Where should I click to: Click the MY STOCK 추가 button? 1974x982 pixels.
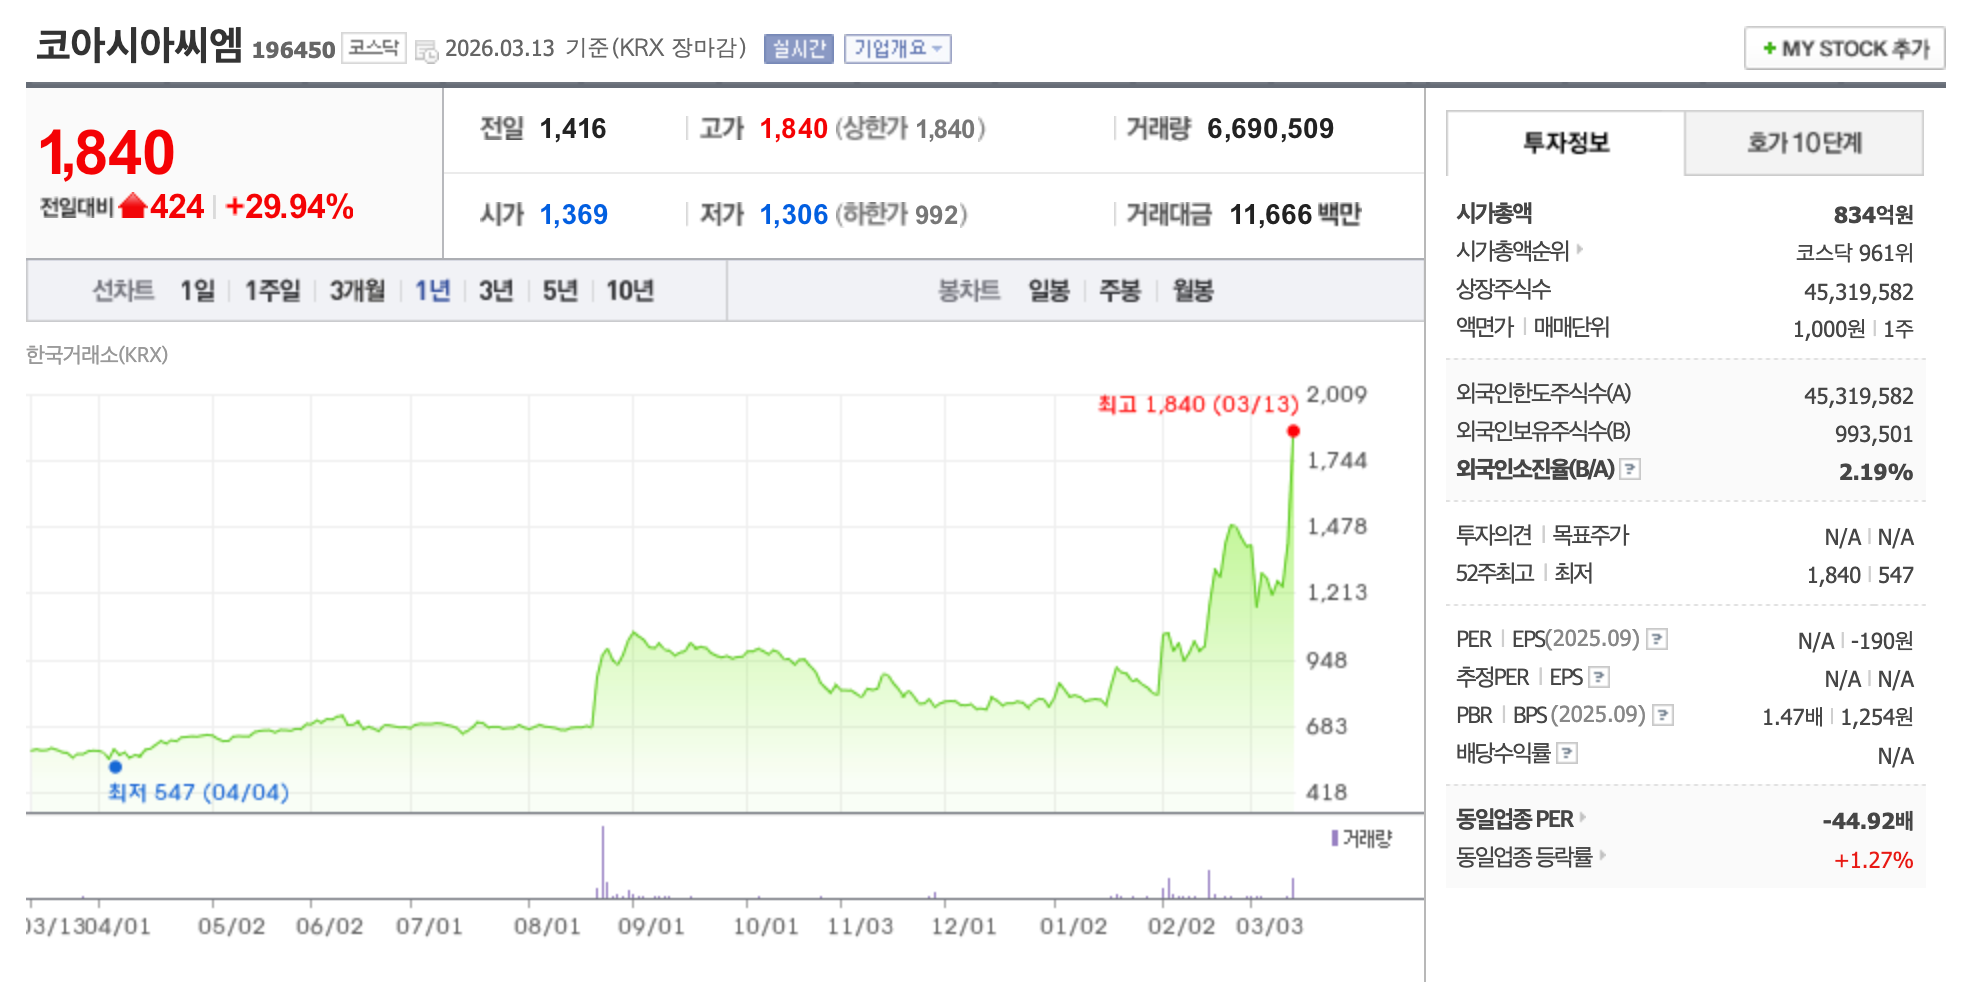[x=1845, y=48]
